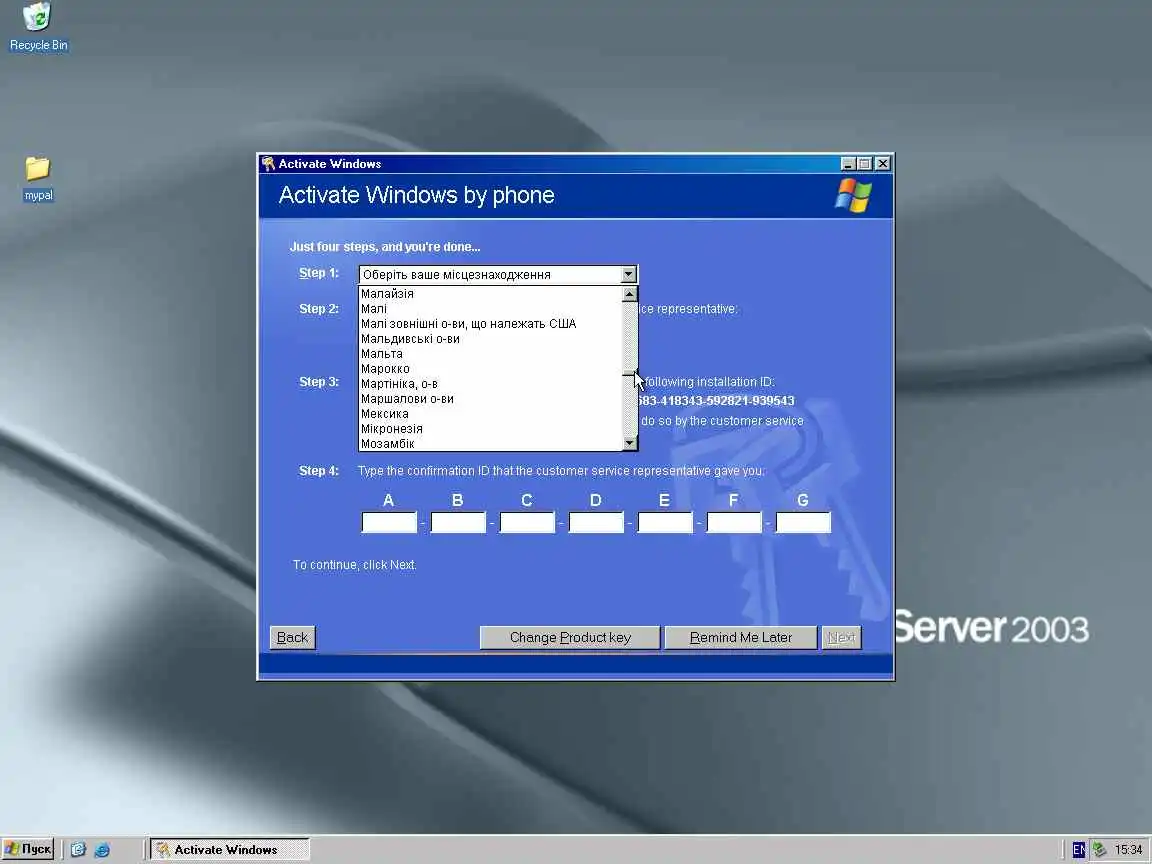The height and width of the screenshot is (864, 1152).
Task: Collapse location dropdown via arrow button
Action: [628, 274]
